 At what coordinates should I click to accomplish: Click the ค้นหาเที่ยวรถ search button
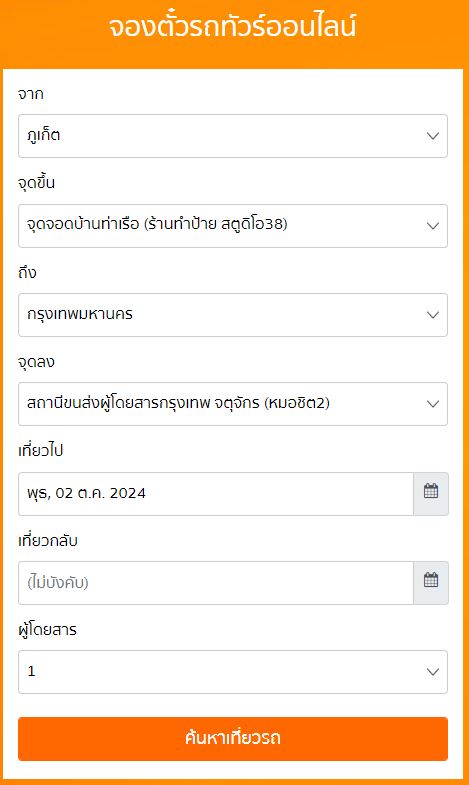tap(233, 739)
